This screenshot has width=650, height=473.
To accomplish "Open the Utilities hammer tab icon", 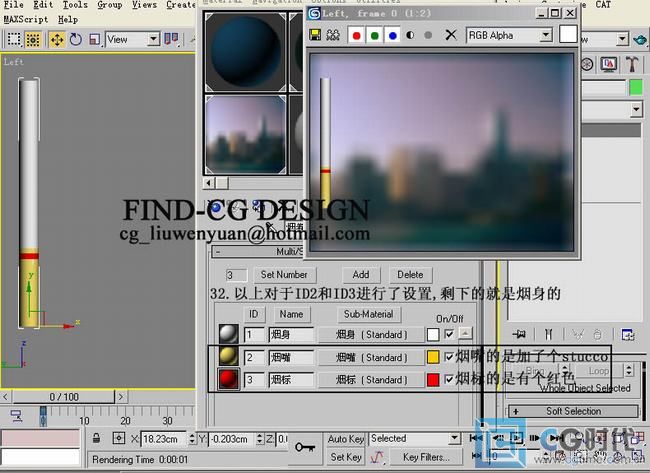I will coord(631,64).
